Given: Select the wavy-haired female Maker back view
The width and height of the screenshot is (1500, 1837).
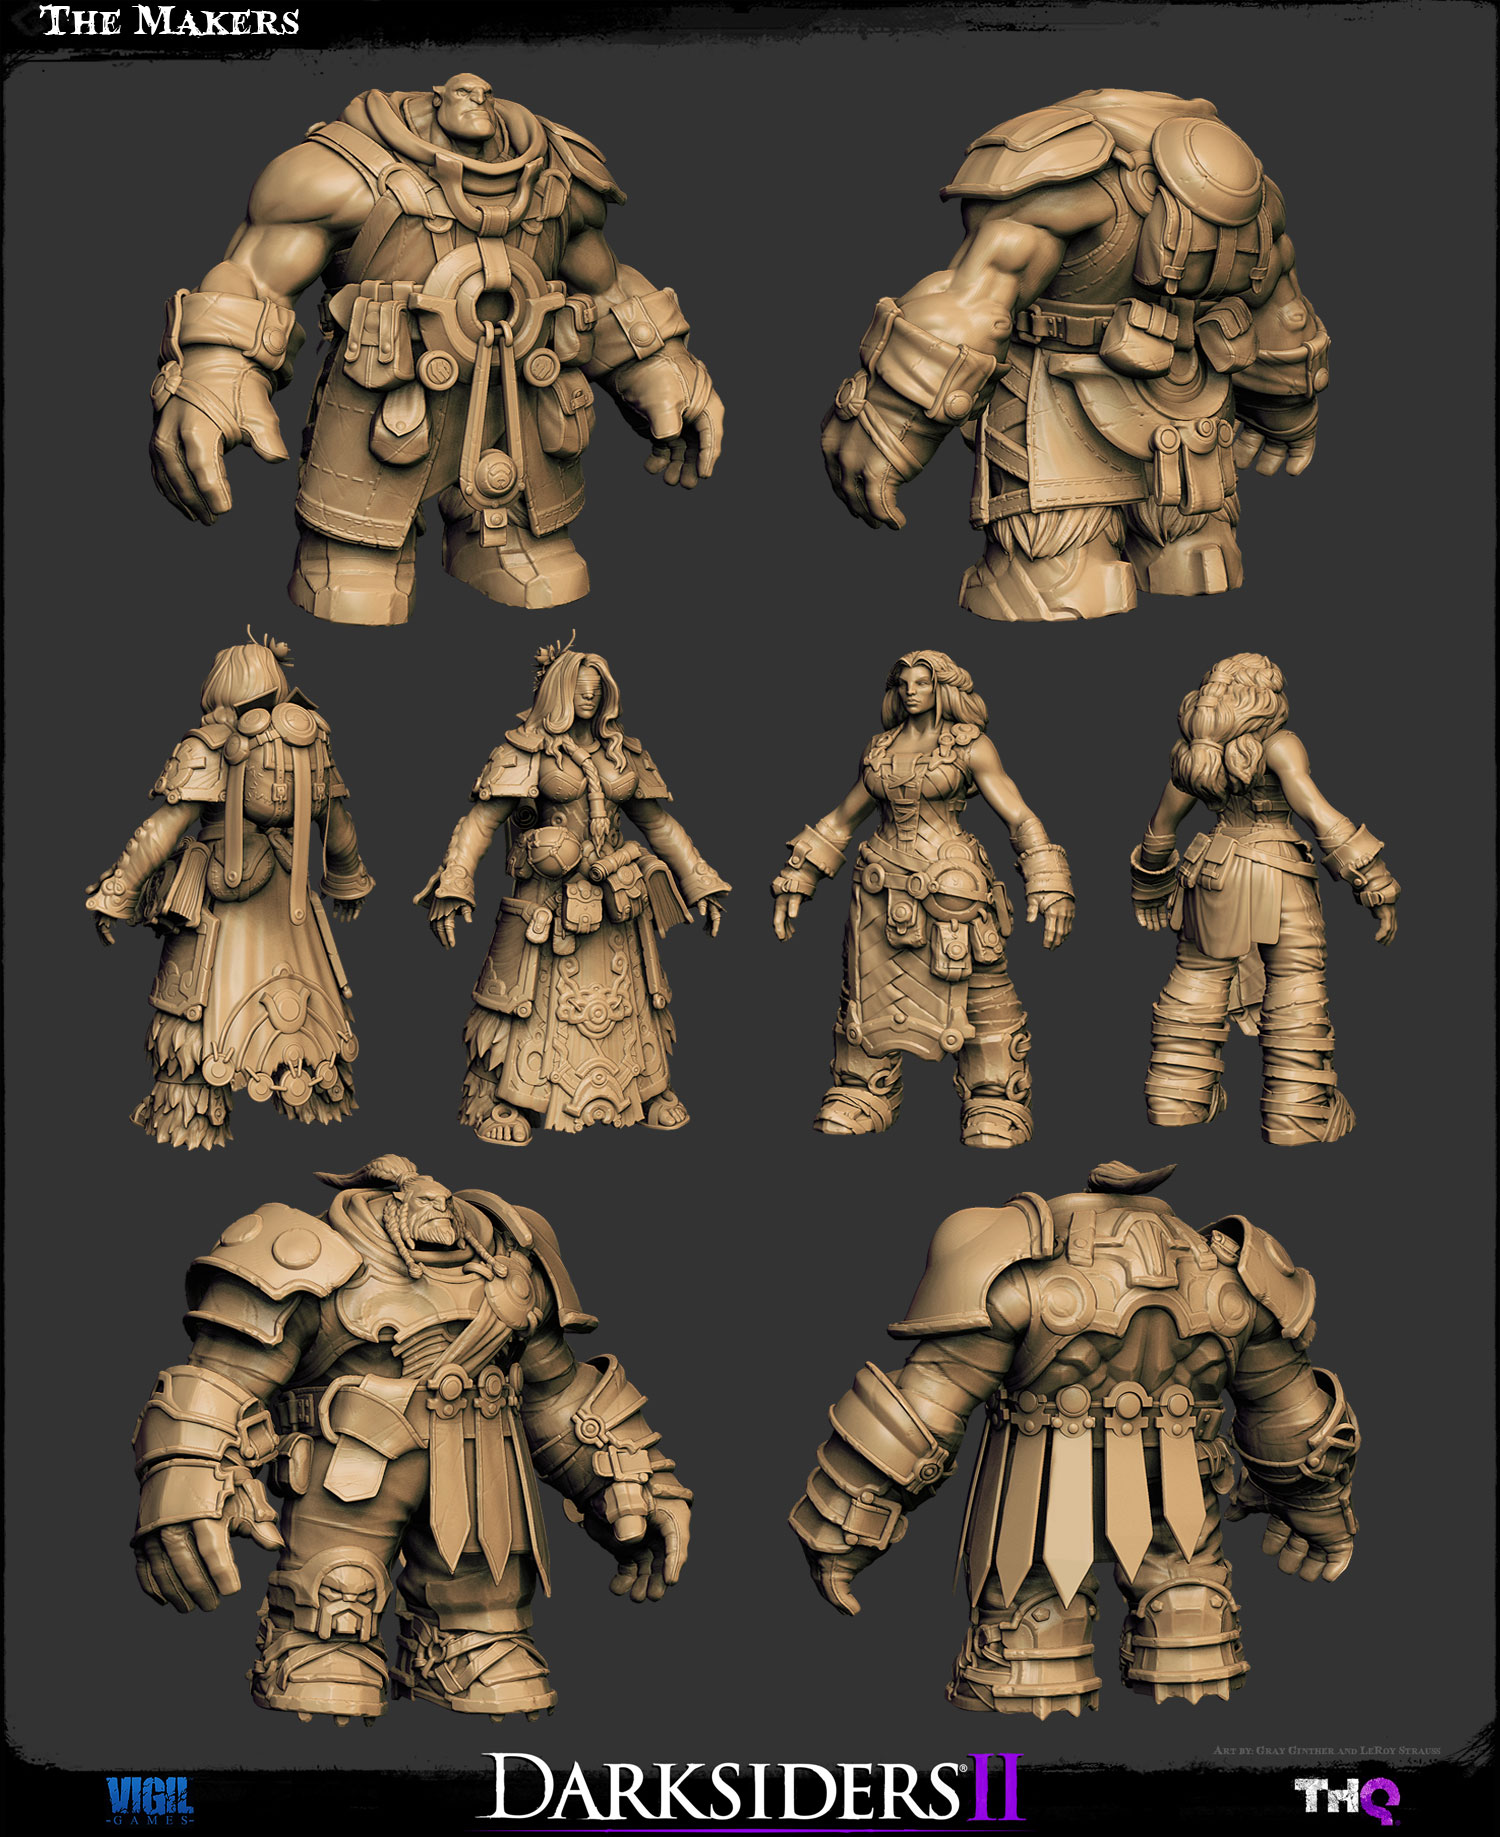Looking at the screenshot, I should click(x=1264, y=900).
